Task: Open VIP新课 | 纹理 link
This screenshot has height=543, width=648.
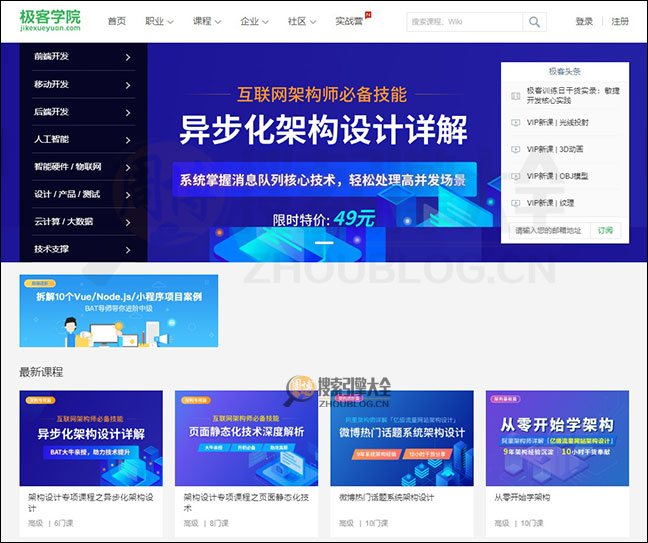Action: (x=550, y=203)
